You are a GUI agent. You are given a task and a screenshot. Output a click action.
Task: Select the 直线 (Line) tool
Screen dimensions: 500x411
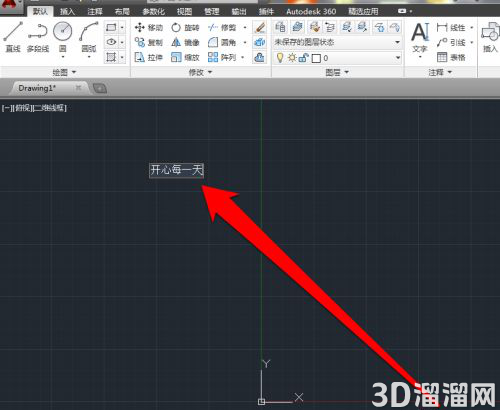coord(13,37)
